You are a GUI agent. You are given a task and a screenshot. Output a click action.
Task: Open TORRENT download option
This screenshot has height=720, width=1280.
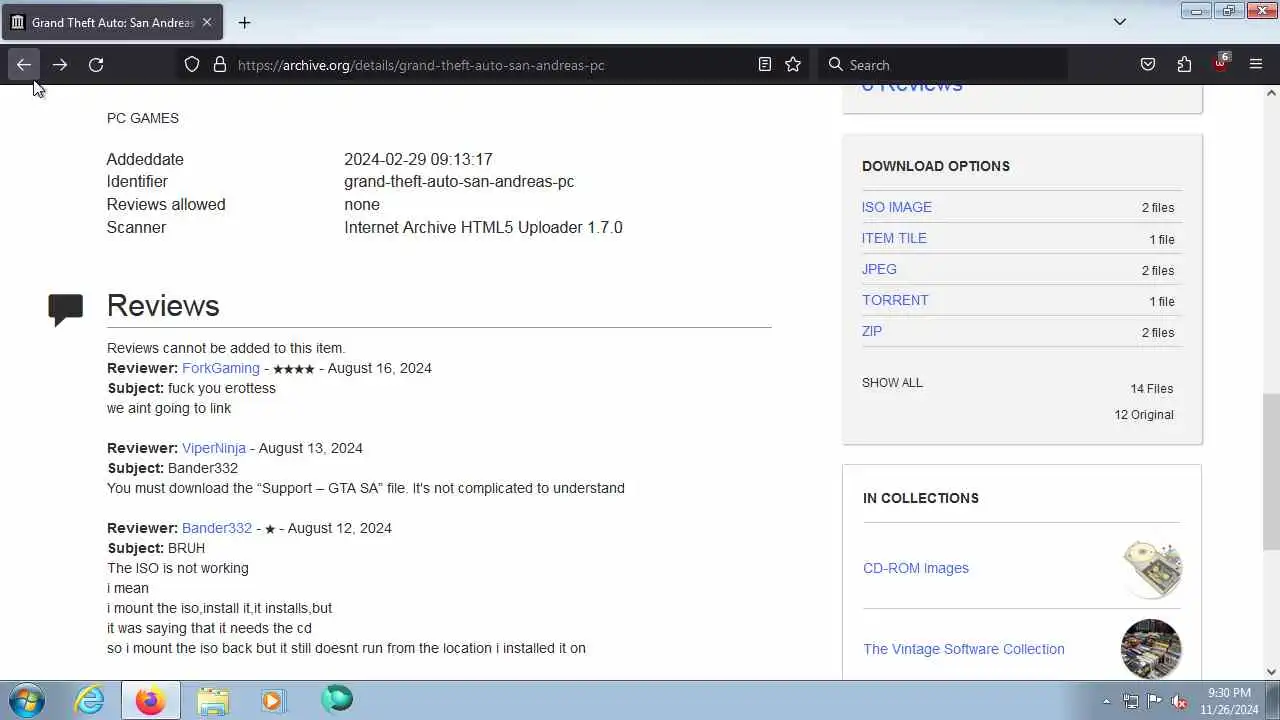895,300
